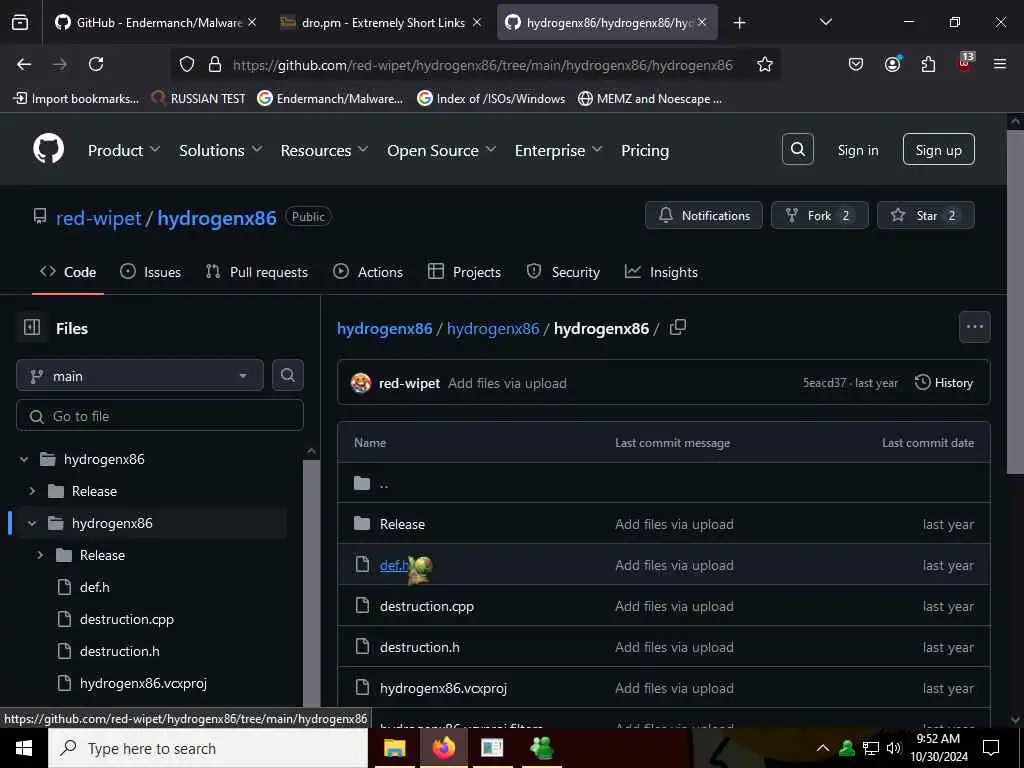Viewport: 1024px width, 768px height.
Task: Open the red-wipet owner link in the repository title
Action: coord(98,217)
